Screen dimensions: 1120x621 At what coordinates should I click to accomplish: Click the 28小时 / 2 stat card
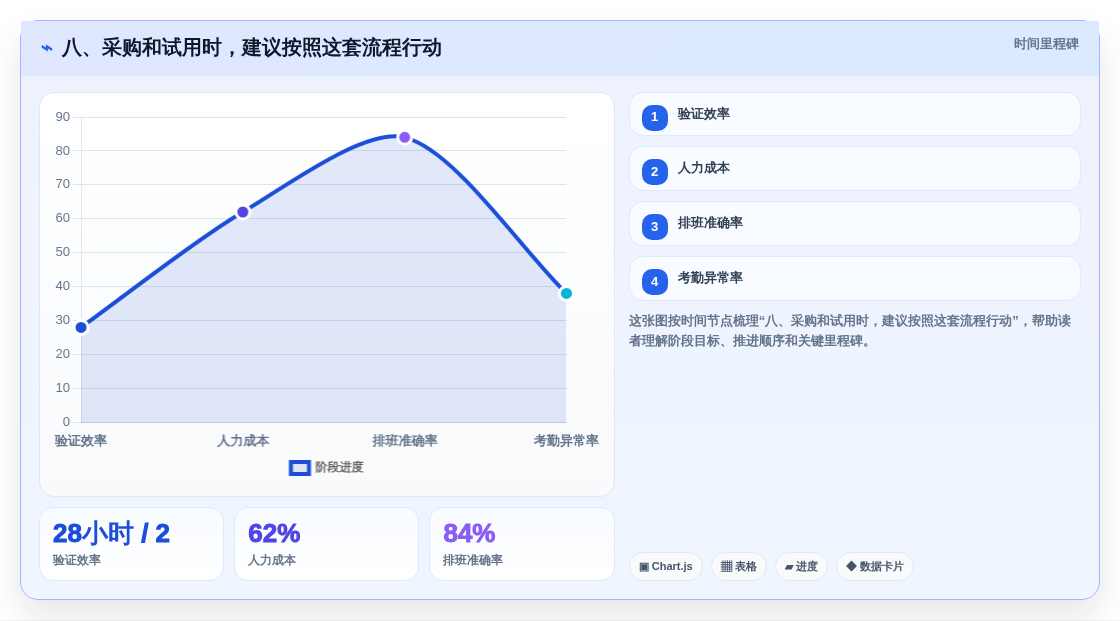tap(131, 545)
